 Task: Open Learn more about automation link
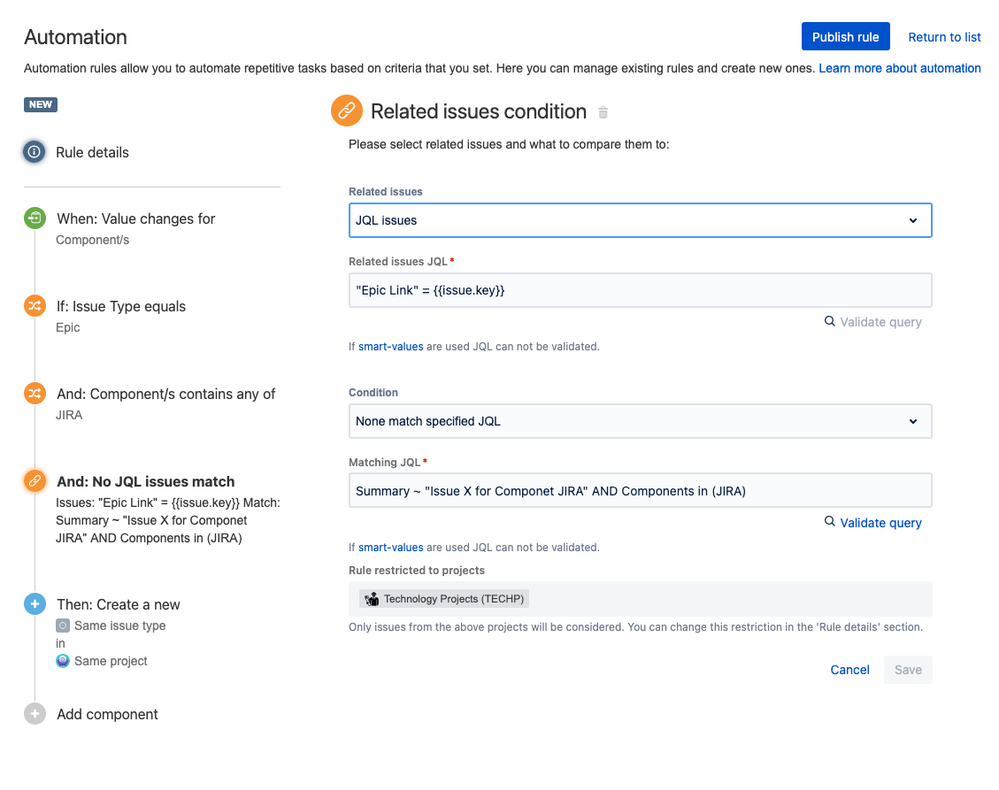pyautogui.click(x=899, y=68)
